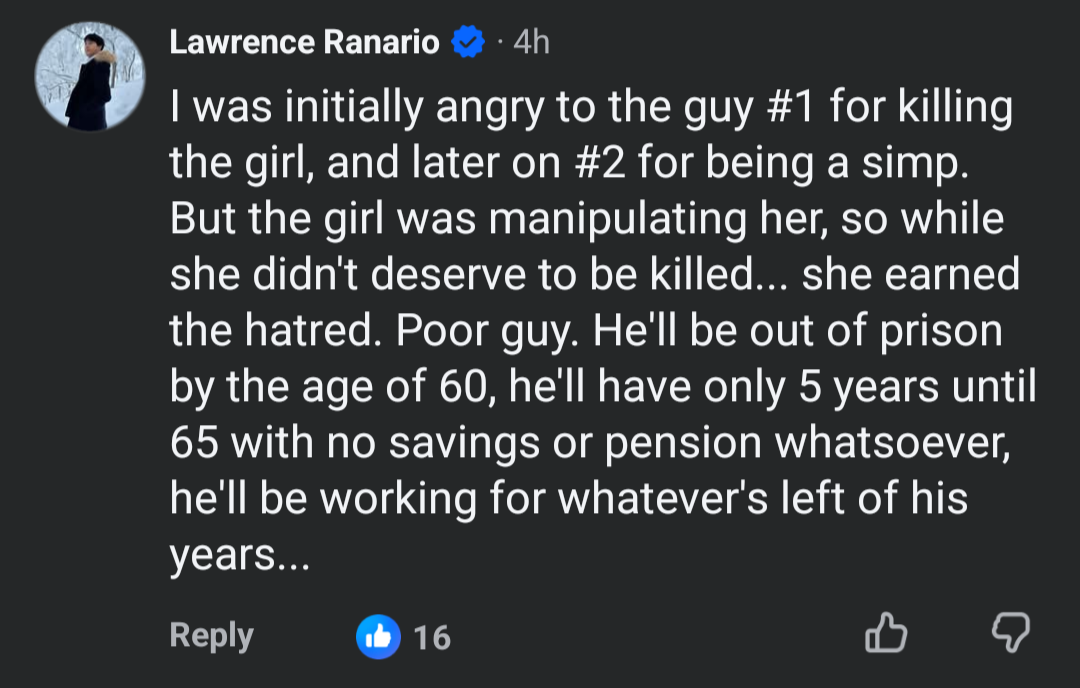1080x688 pixels.
Task: Click the blue verified badge checkmark
Action: 468,42
